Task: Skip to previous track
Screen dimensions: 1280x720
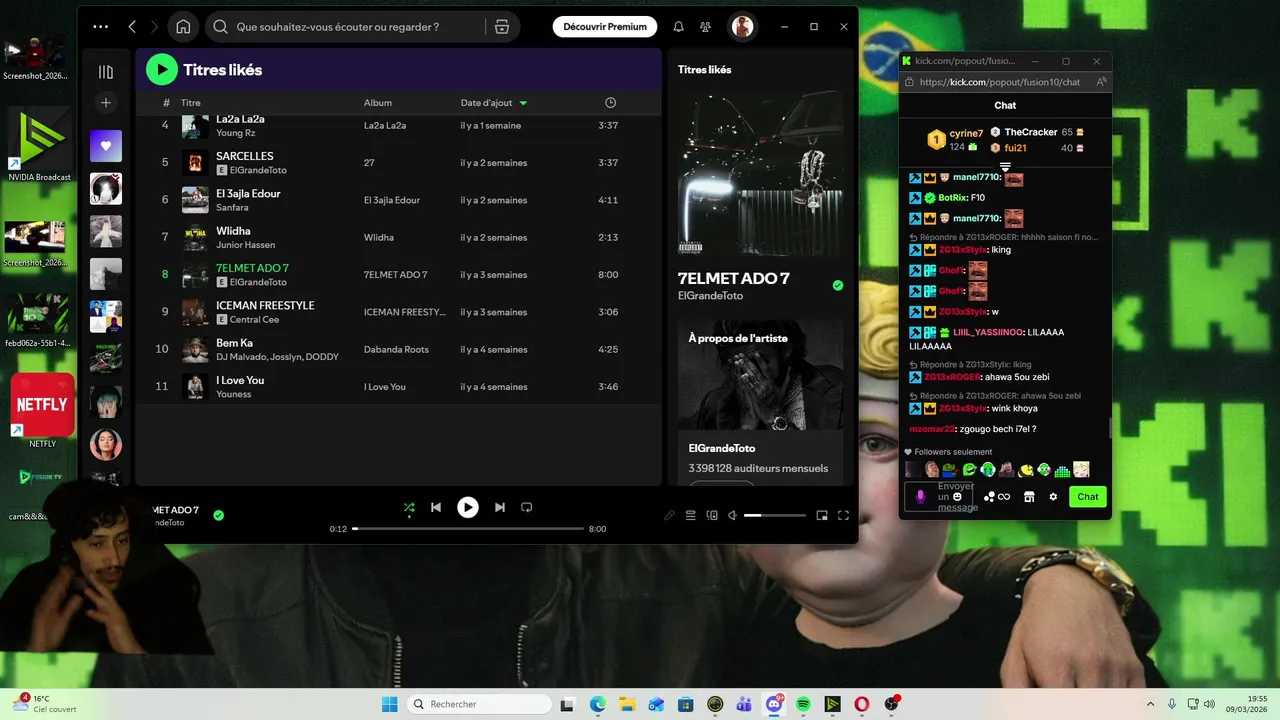Action: [x=436, y=507]
